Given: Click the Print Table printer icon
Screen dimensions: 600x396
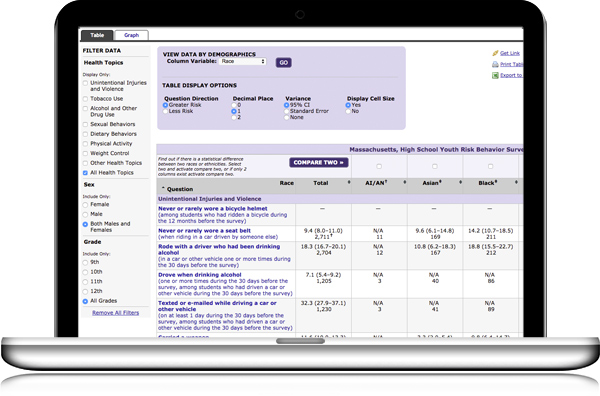Looking at the screenshot, I should [x=495, y=64].
